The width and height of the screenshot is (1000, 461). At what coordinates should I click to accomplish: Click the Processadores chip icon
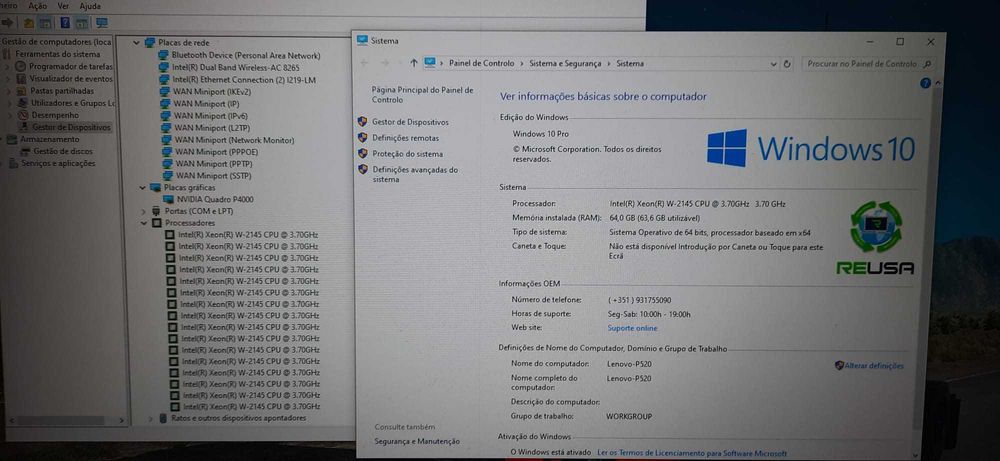pyautogui.click(x=156, y=223)
